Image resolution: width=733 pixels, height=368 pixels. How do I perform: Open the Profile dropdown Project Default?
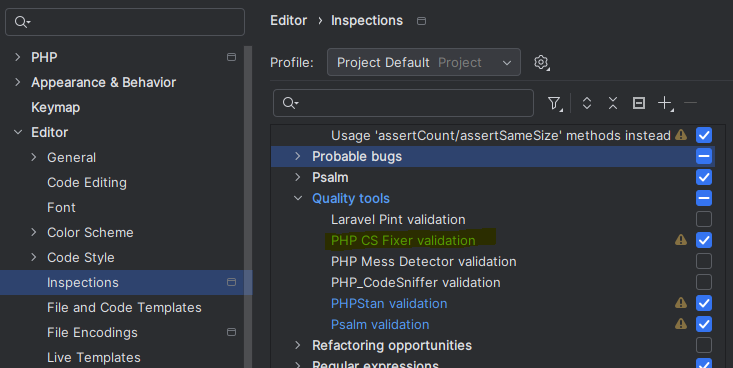[x=424, y=62]
